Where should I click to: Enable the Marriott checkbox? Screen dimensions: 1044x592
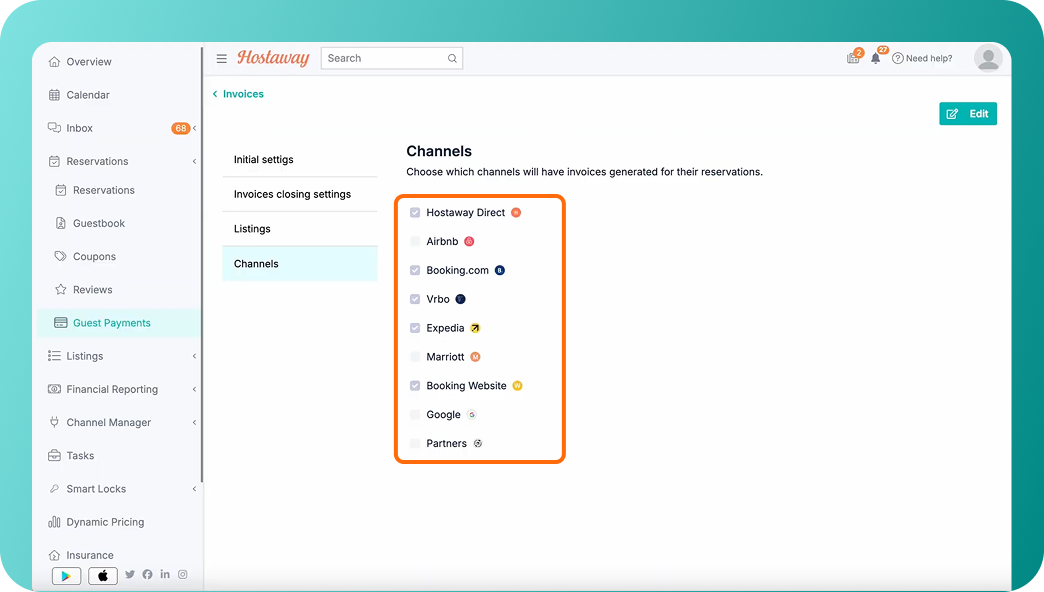tap(415, 357)
